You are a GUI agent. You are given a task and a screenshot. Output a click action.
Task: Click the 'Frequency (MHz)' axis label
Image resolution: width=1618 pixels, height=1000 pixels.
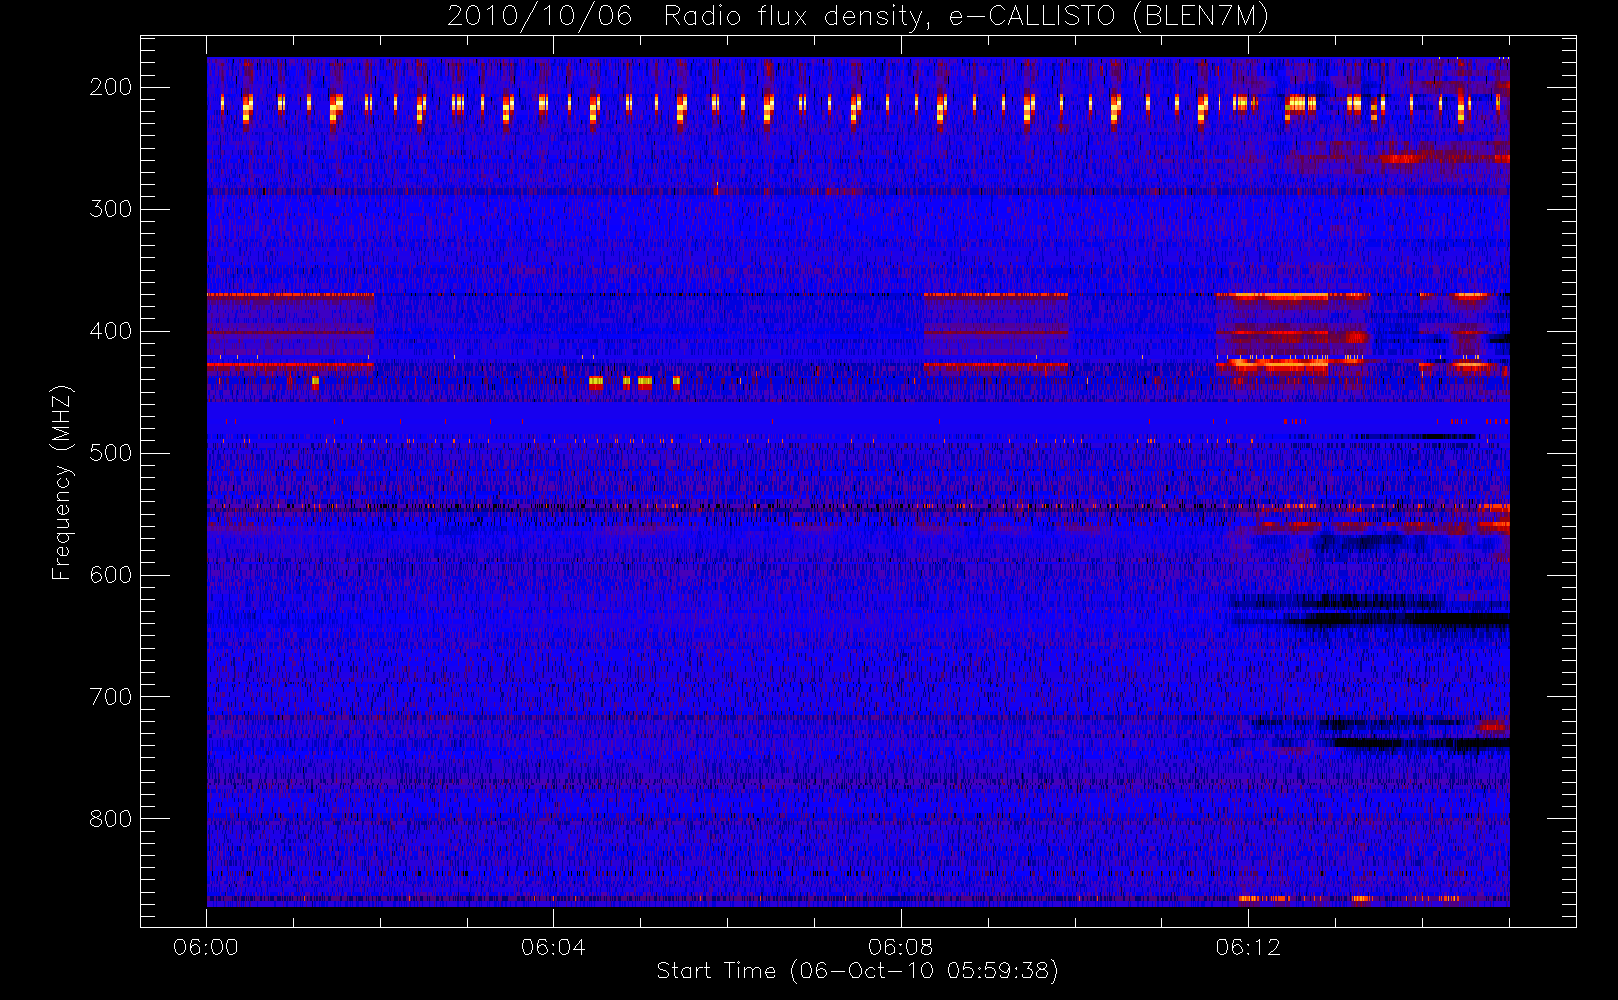[x=62, y=482]
